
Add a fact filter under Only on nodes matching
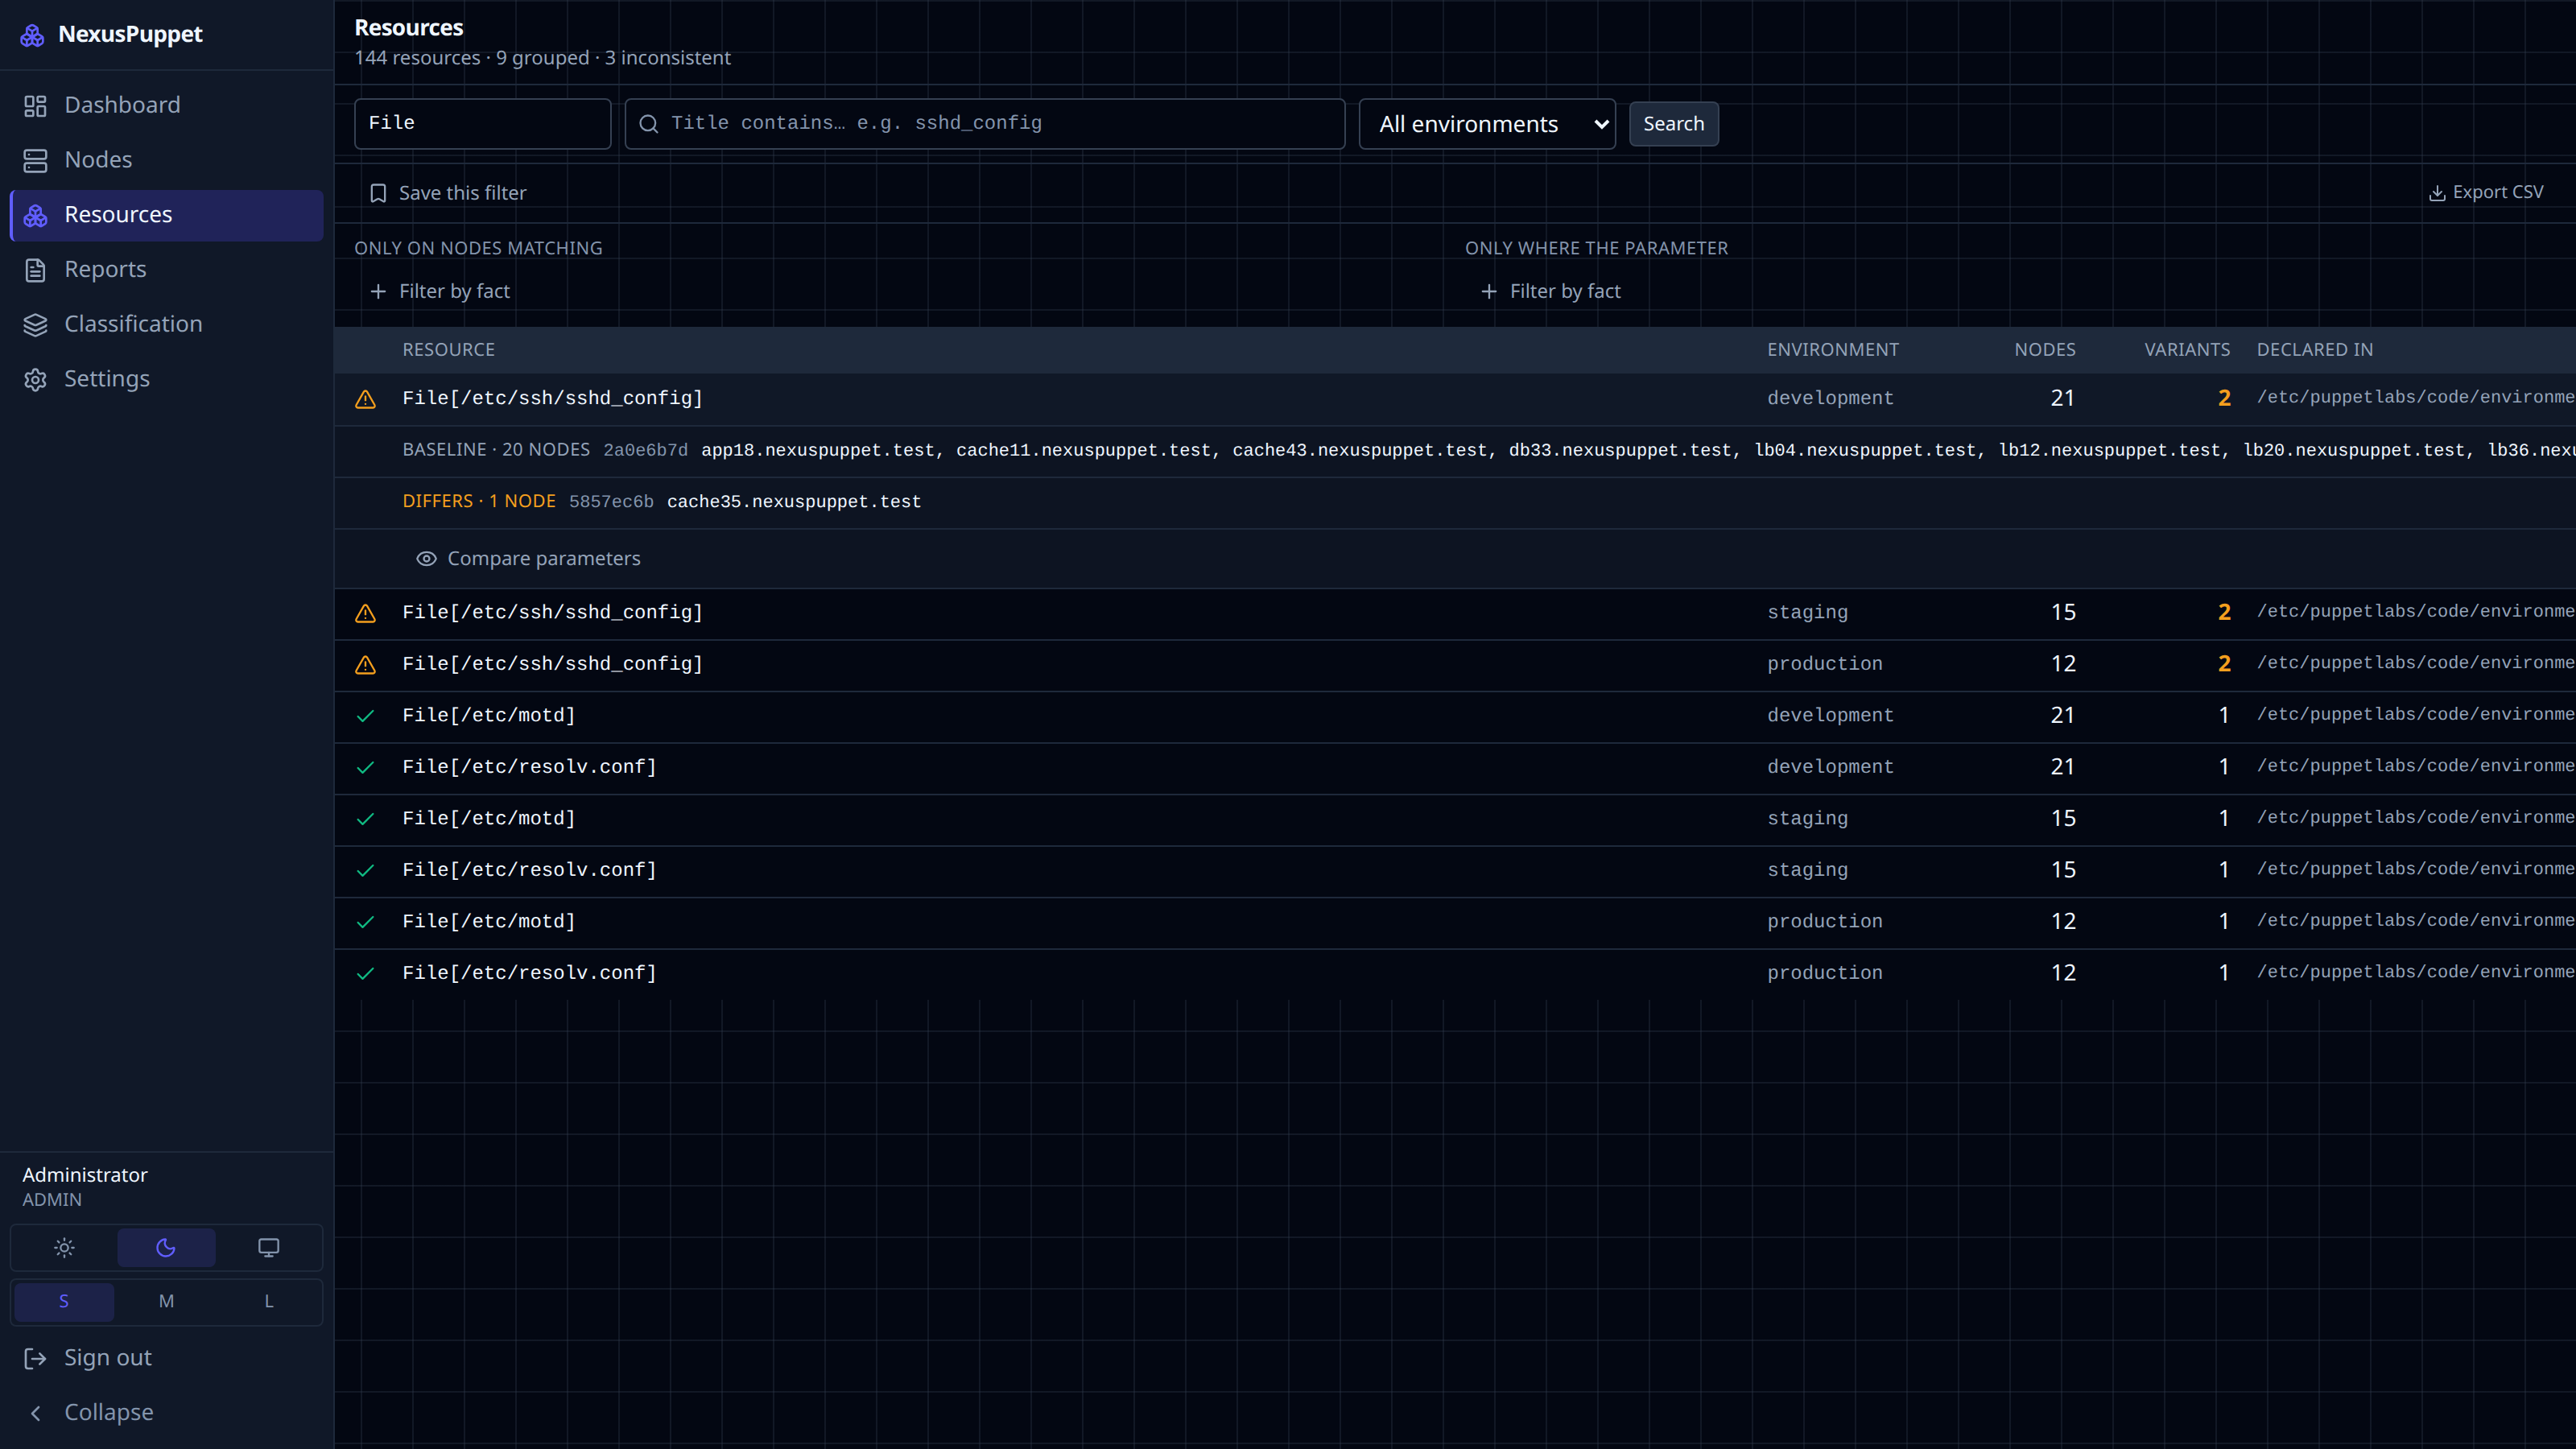coord(440,291)
